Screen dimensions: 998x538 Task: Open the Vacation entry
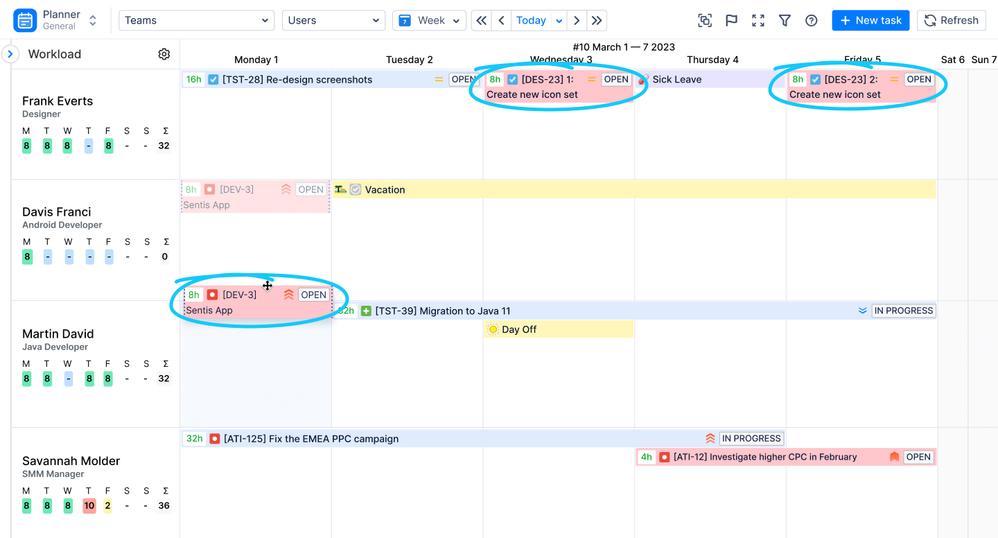point(634,190)
